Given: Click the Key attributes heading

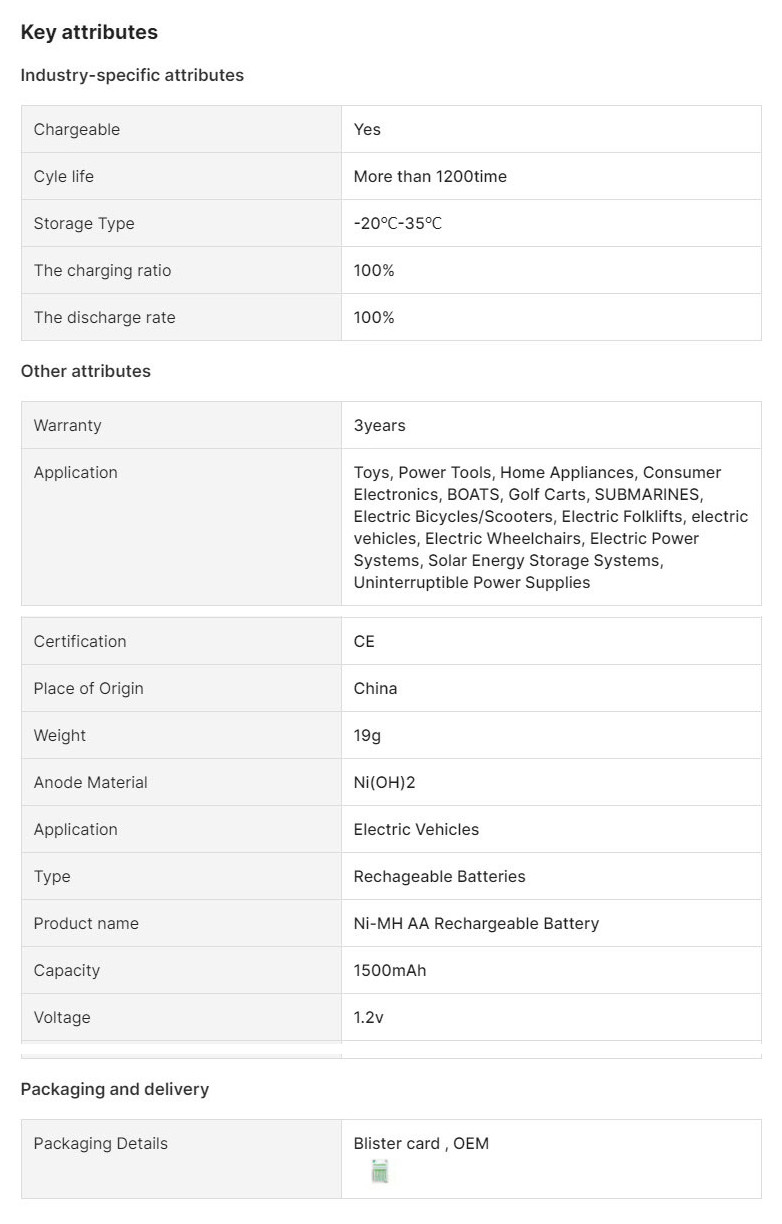Looking at the screenshot, I should tap(89, 32).
